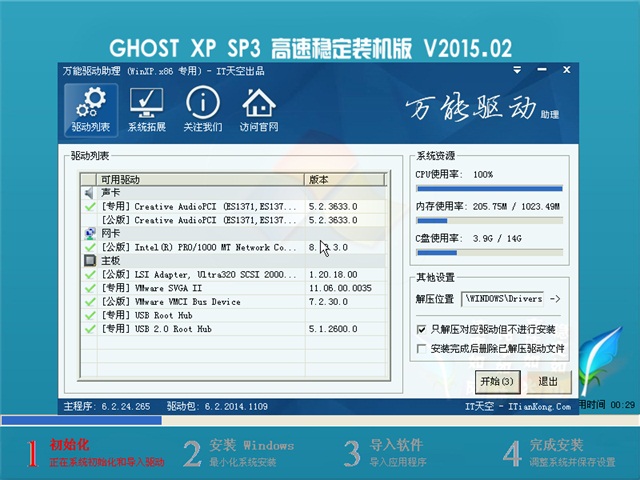Click the 版本 column header
Viewport: 640px width, 480px height.
(x=344, y=179)
